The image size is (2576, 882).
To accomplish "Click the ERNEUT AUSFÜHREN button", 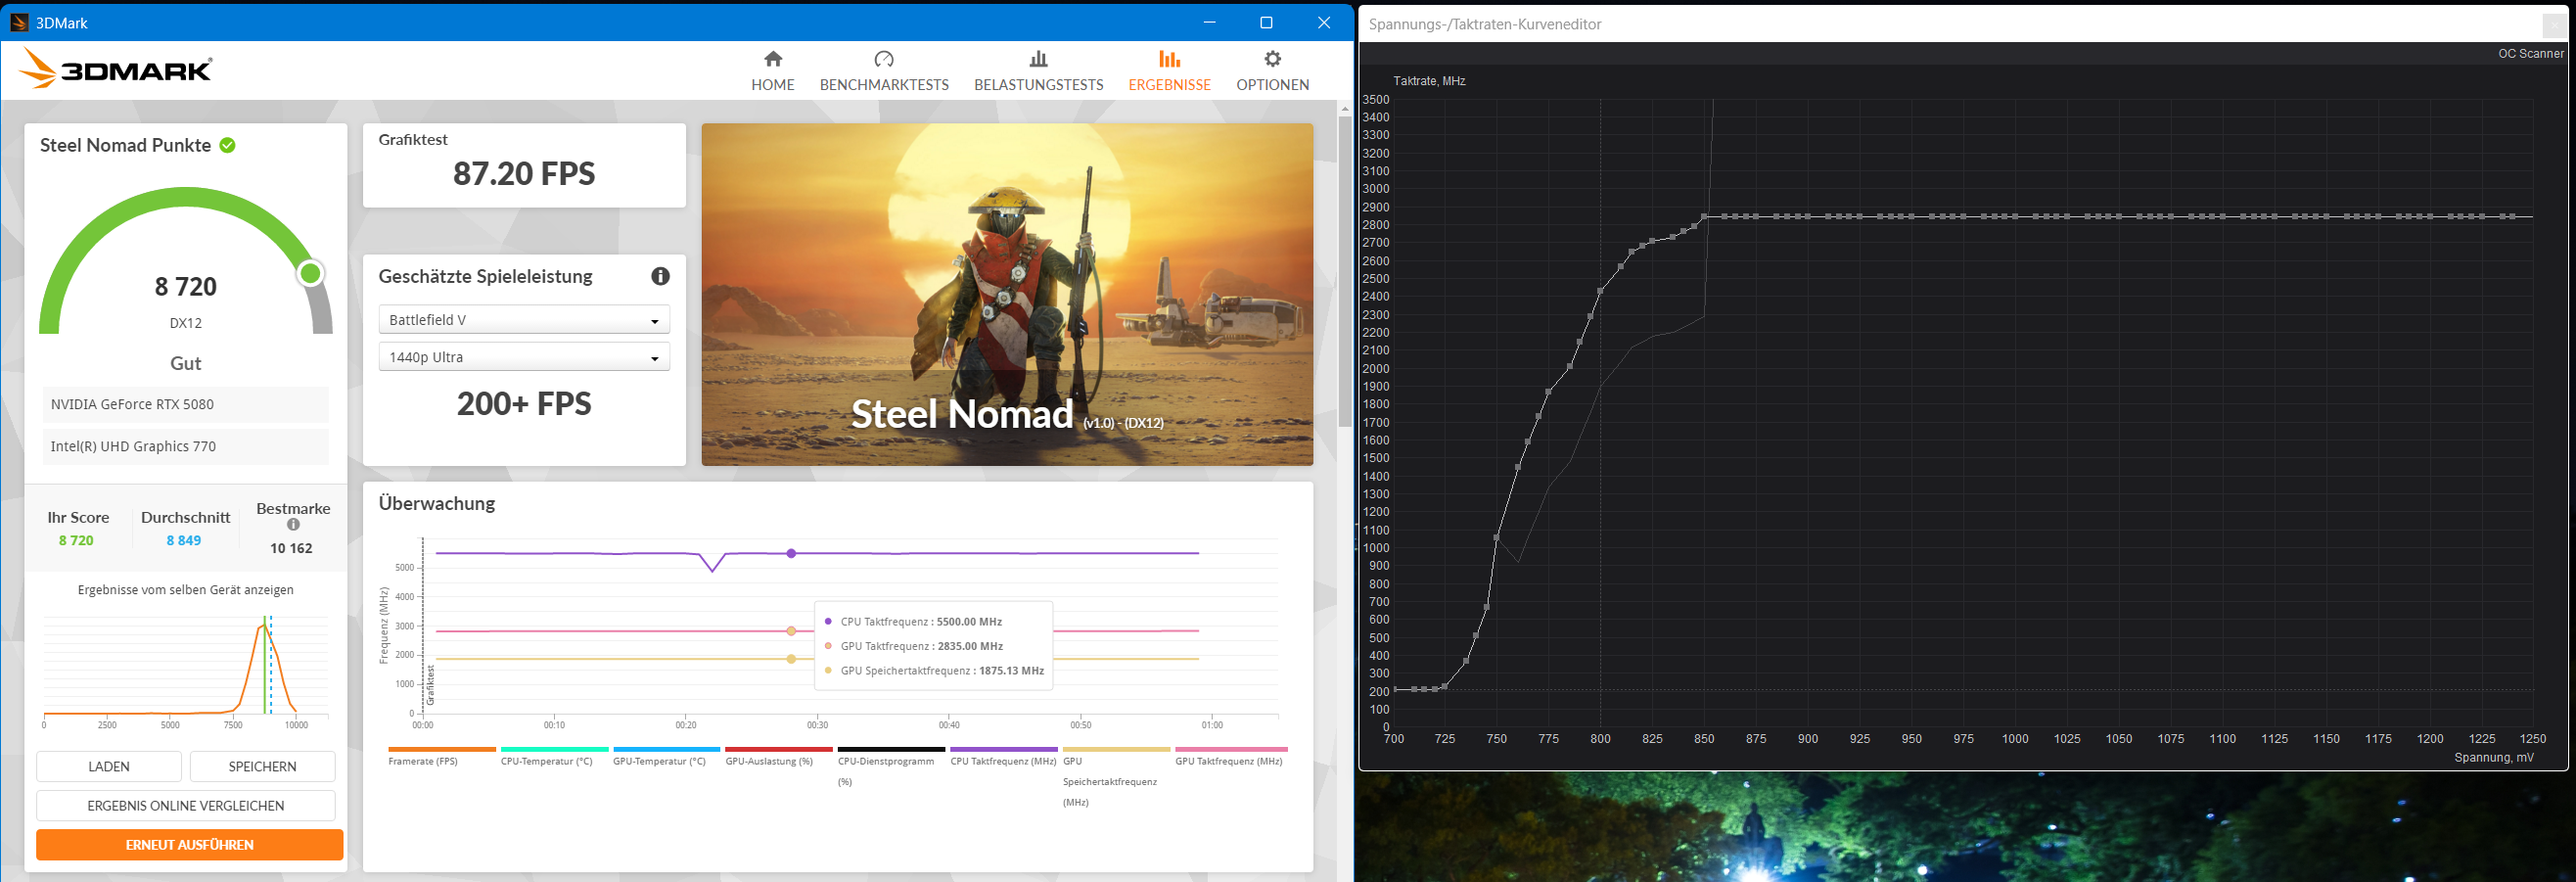I will pyautogui.click(x=190, y=845).
